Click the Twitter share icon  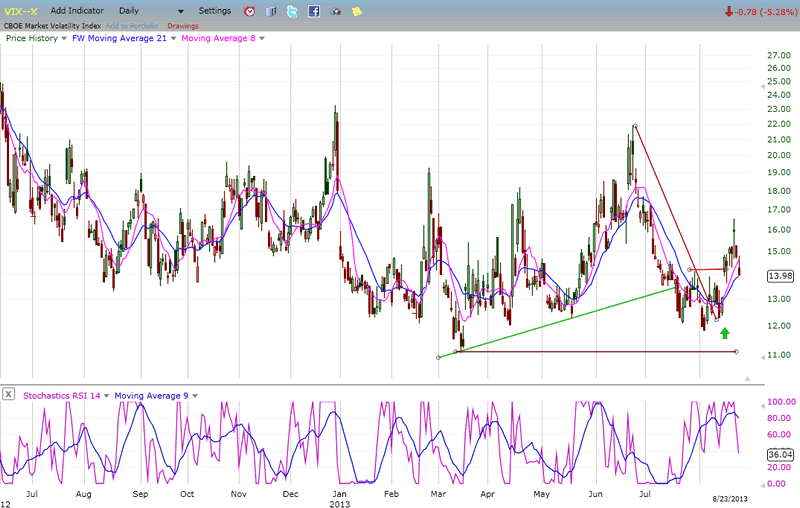[292, 11]
